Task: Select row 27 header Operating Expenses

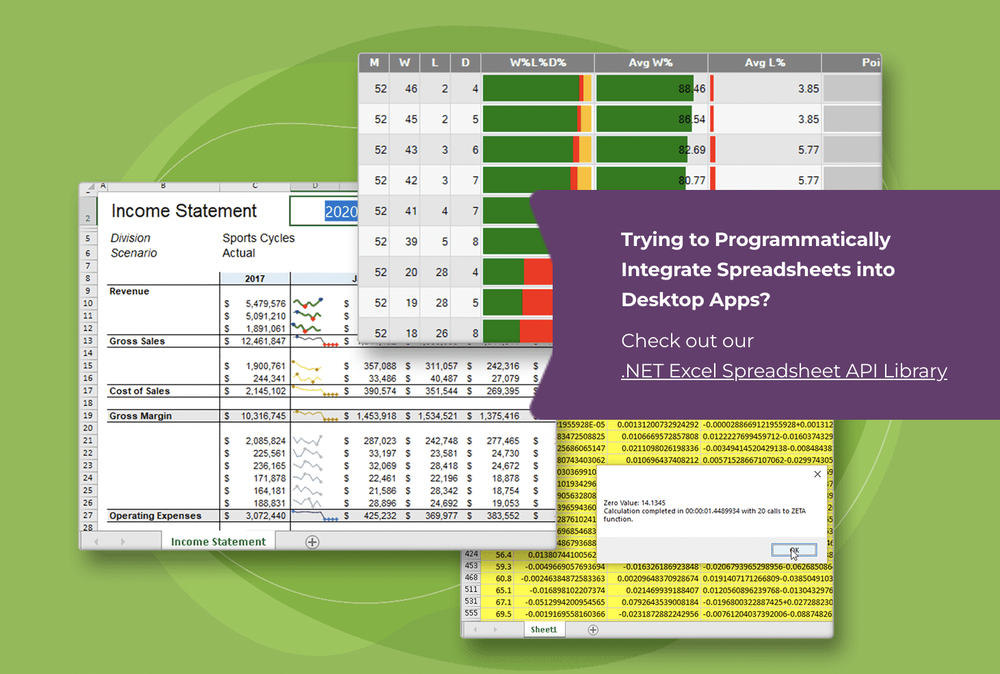Action: point(88,515)
